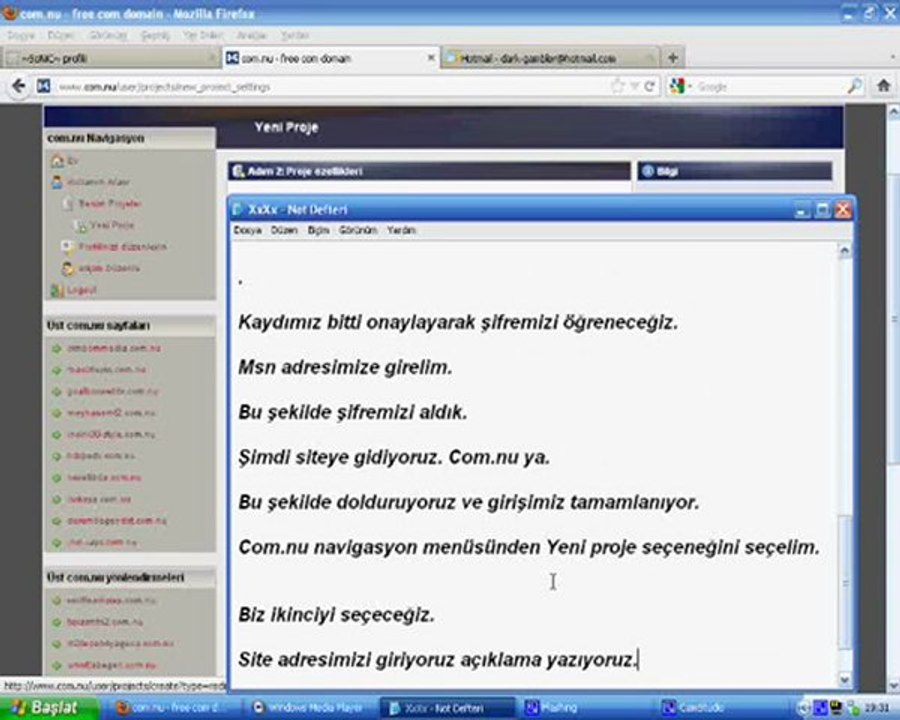Place cursor after 'açıklama yazıyoruz.' text
Image resolution: width=900 pixels, height=720 pixels.
tap(638, 660)
